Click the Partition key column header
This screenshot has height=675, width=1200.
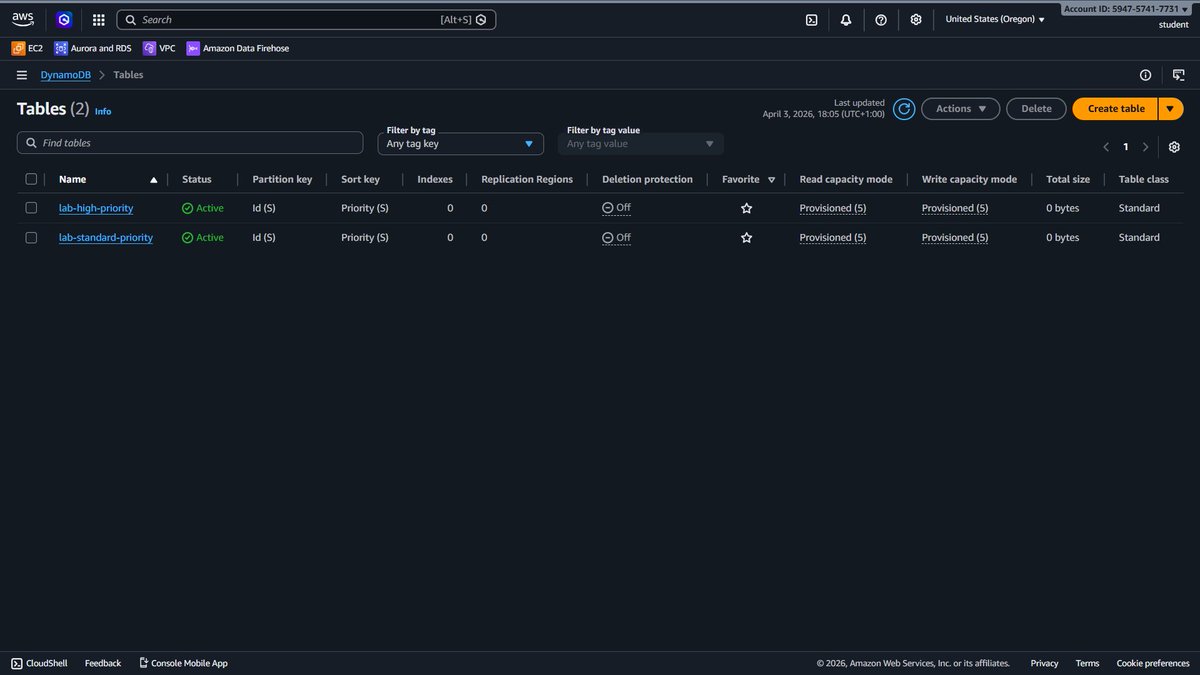click(282, 179)
